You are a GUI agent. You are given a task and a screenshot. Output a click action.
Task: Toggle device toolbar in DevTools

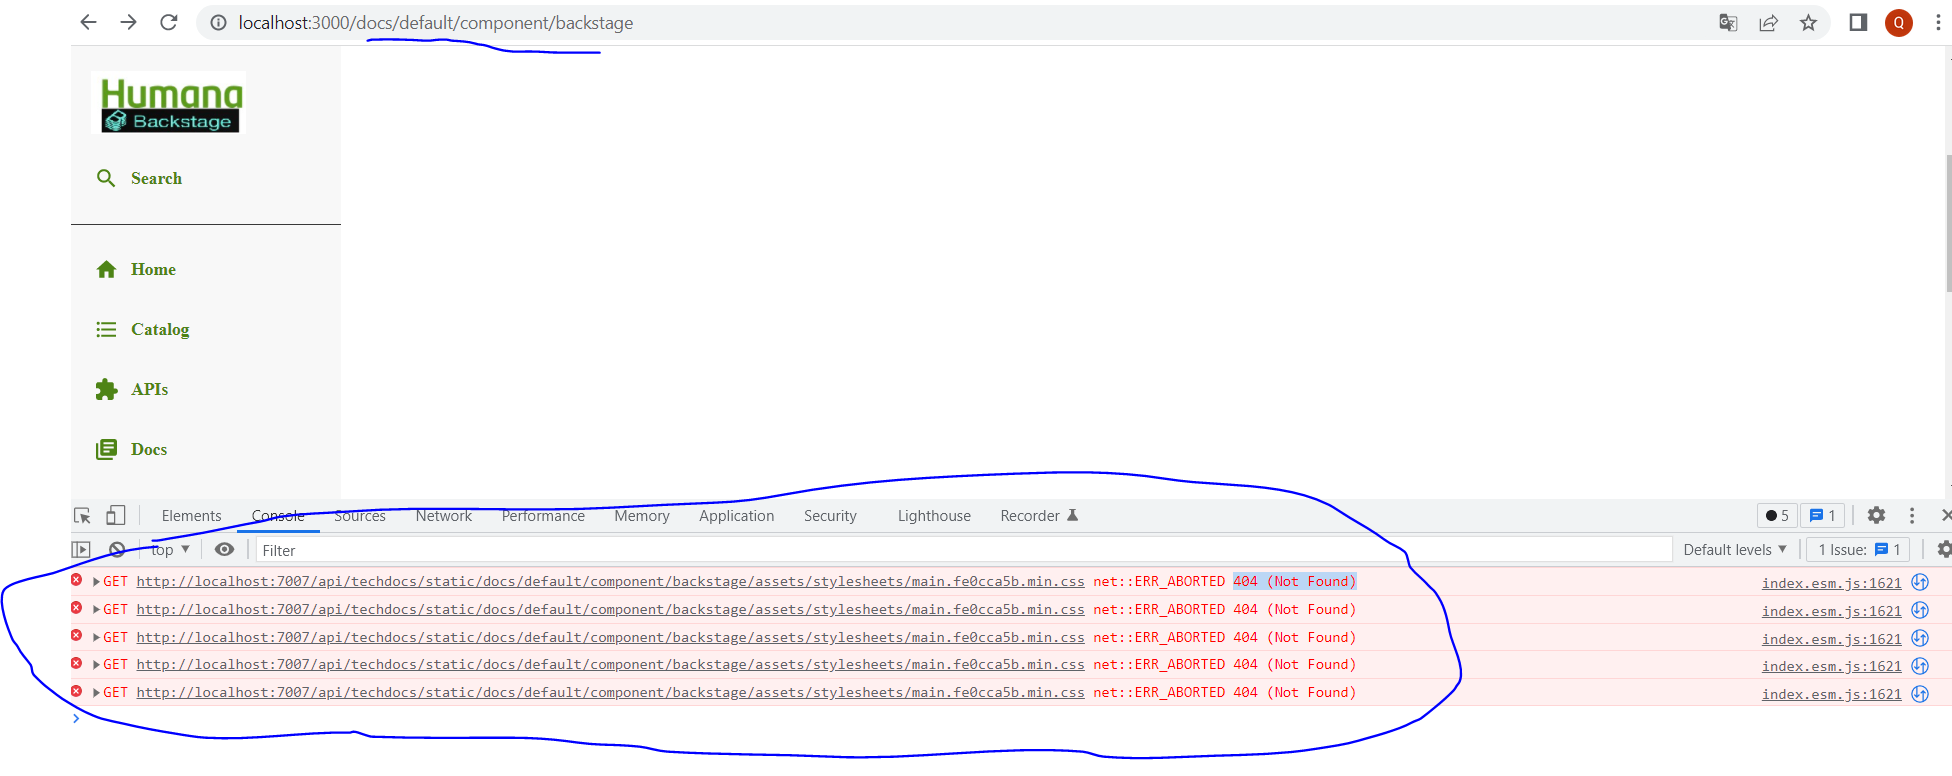116,515
